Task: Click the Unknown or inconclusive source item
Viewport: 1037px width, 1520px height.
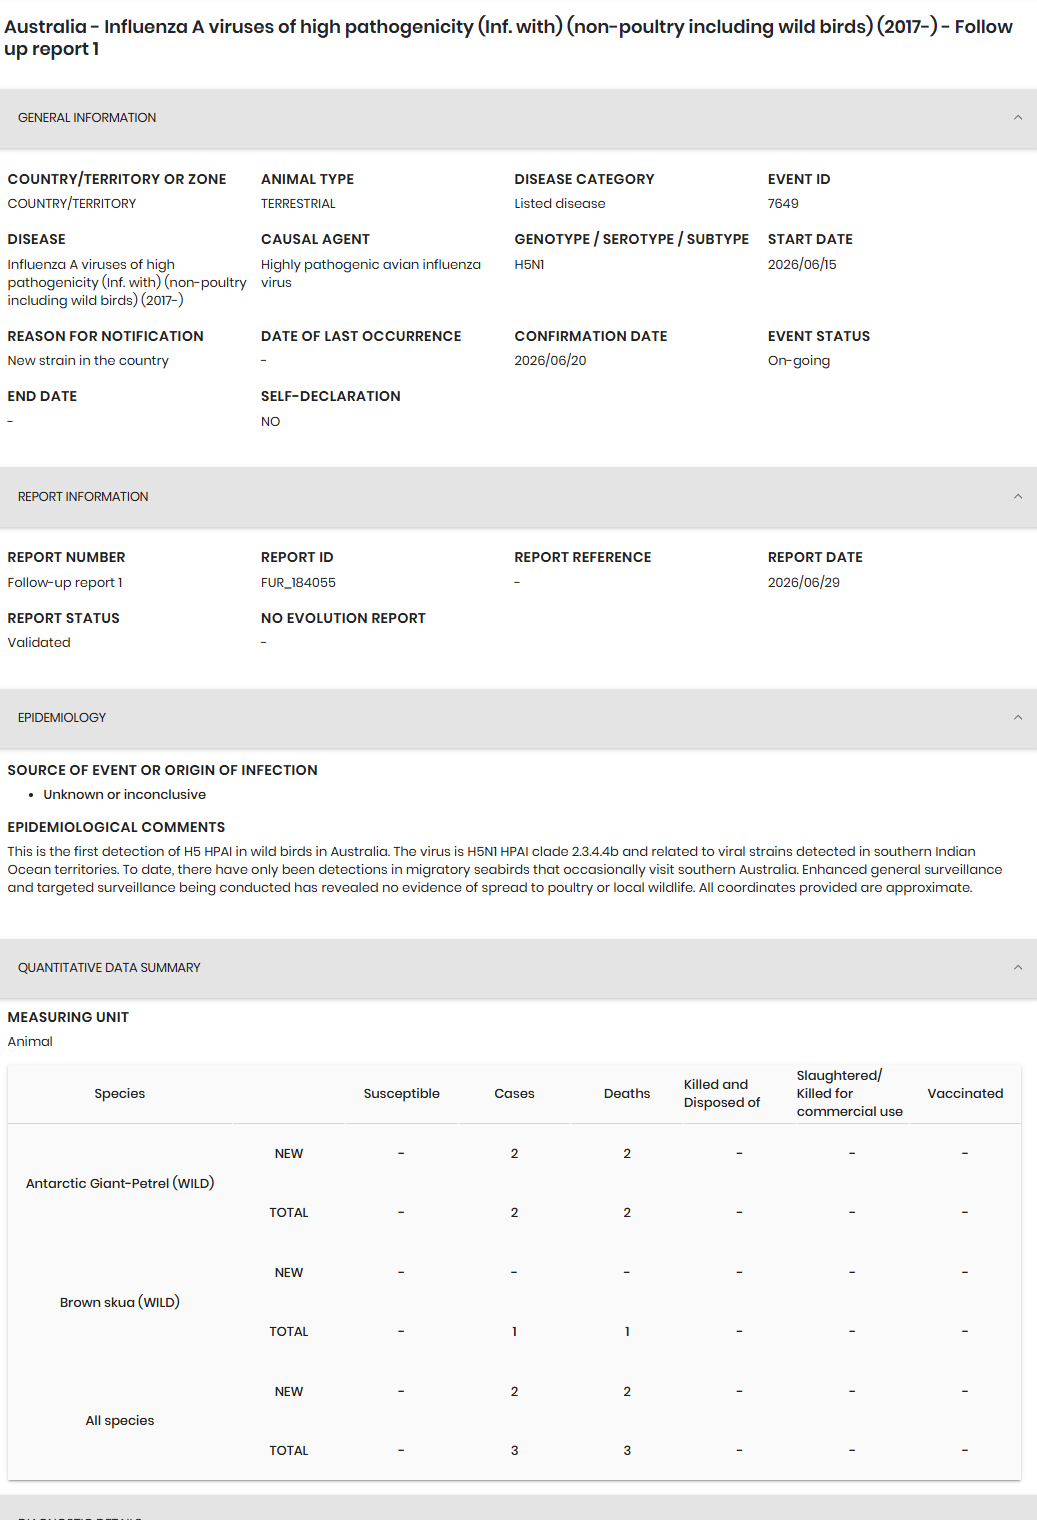Action: coord(125,795)
